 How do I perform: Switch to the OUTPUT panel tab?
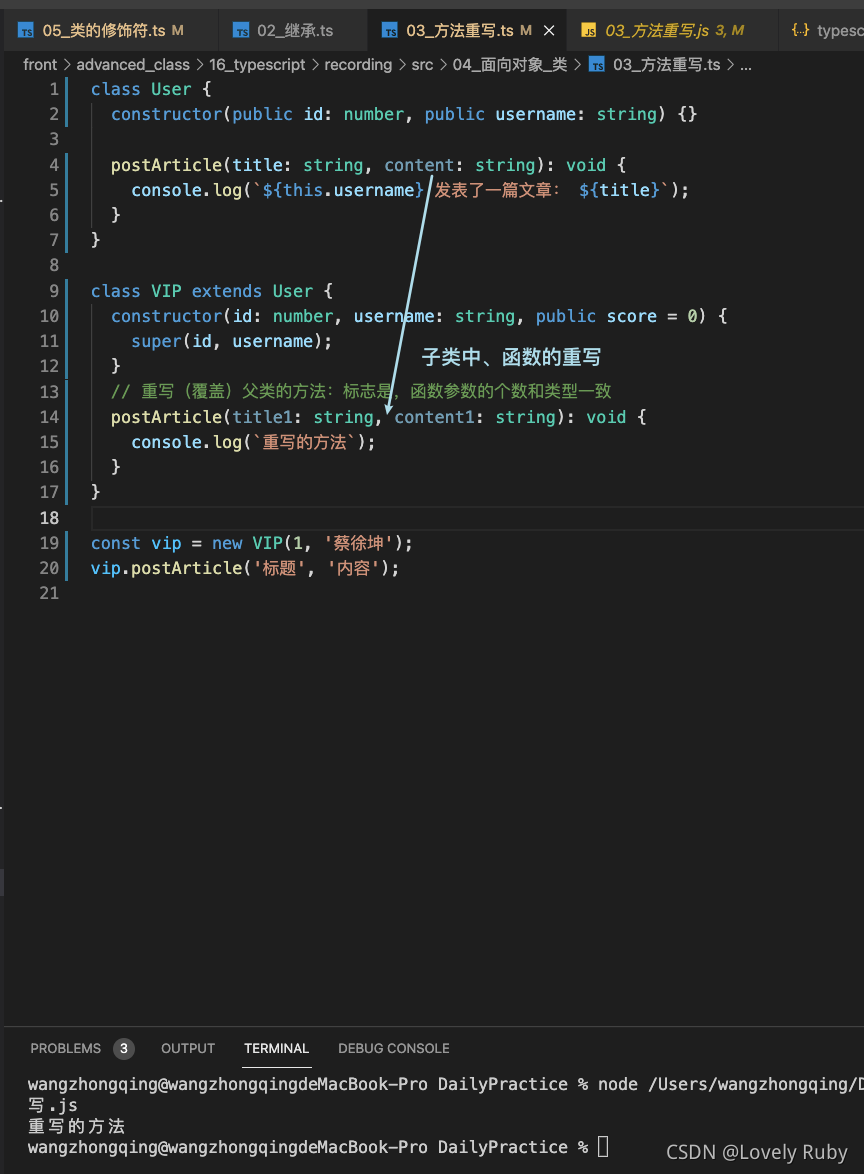coord(188,1048)
